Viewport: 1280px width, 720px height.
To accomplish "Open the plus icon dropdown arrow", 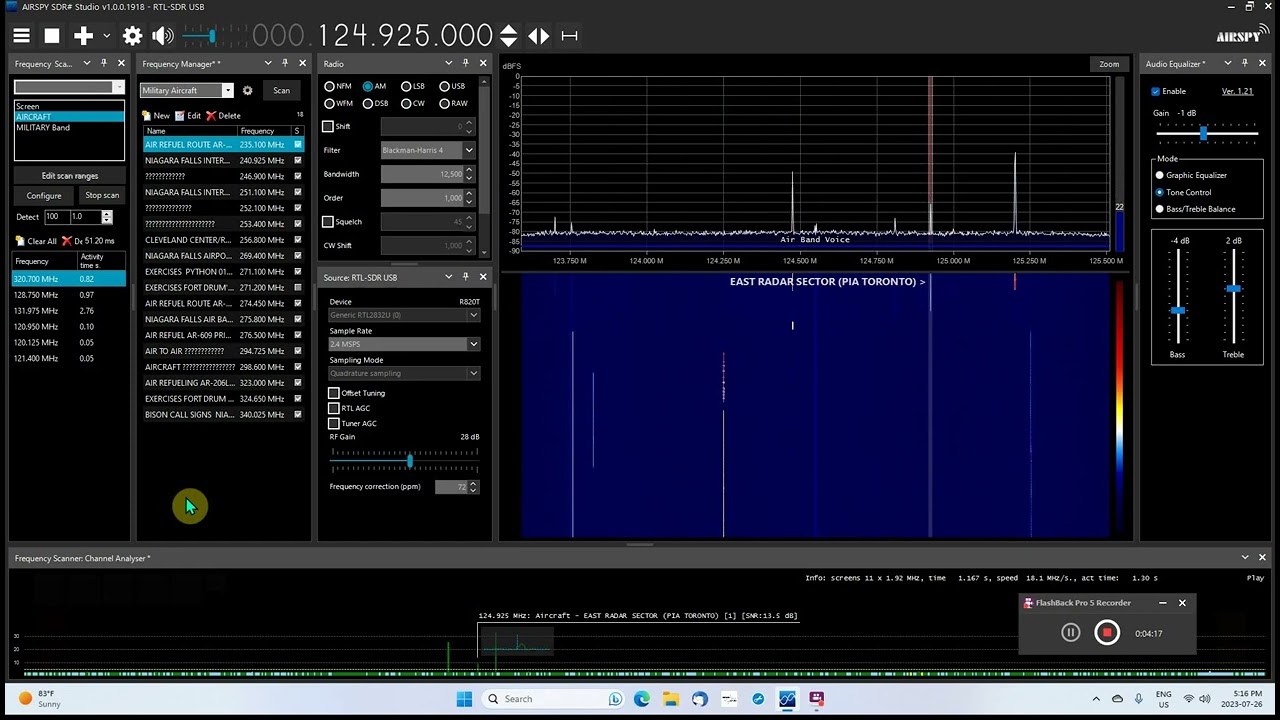I will (106, 36).
